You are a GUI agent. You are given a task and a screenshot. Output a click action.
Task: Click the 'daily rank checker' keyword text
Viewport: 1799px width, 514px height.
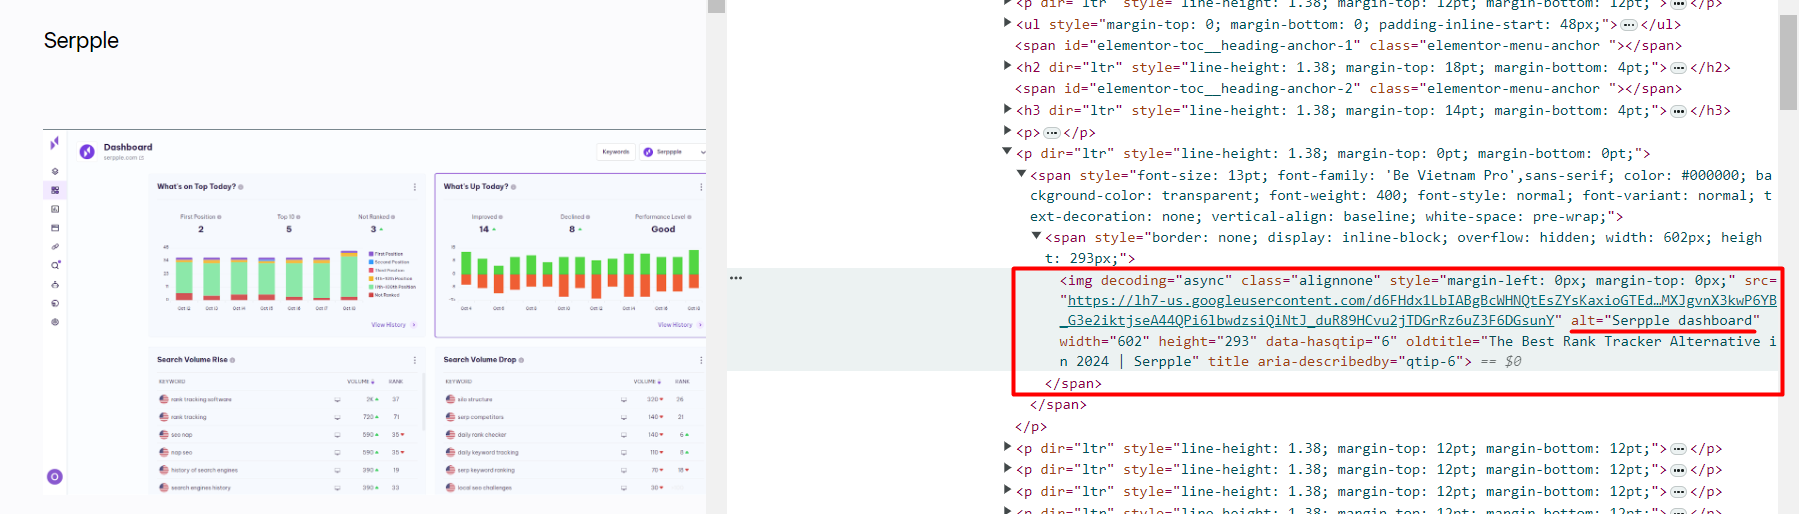pyautogui.click(x=482, y=435)
